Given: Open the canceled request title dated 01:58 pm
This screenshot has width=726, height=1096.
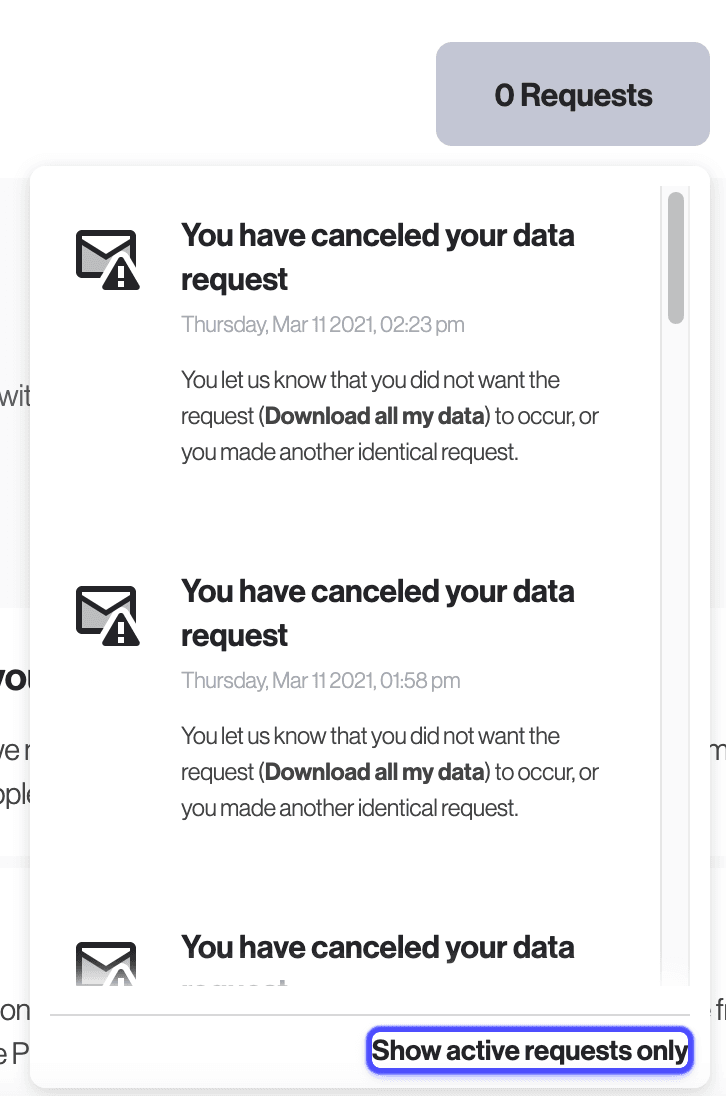Looking at the screenshot, I should (x=377, y=612).
